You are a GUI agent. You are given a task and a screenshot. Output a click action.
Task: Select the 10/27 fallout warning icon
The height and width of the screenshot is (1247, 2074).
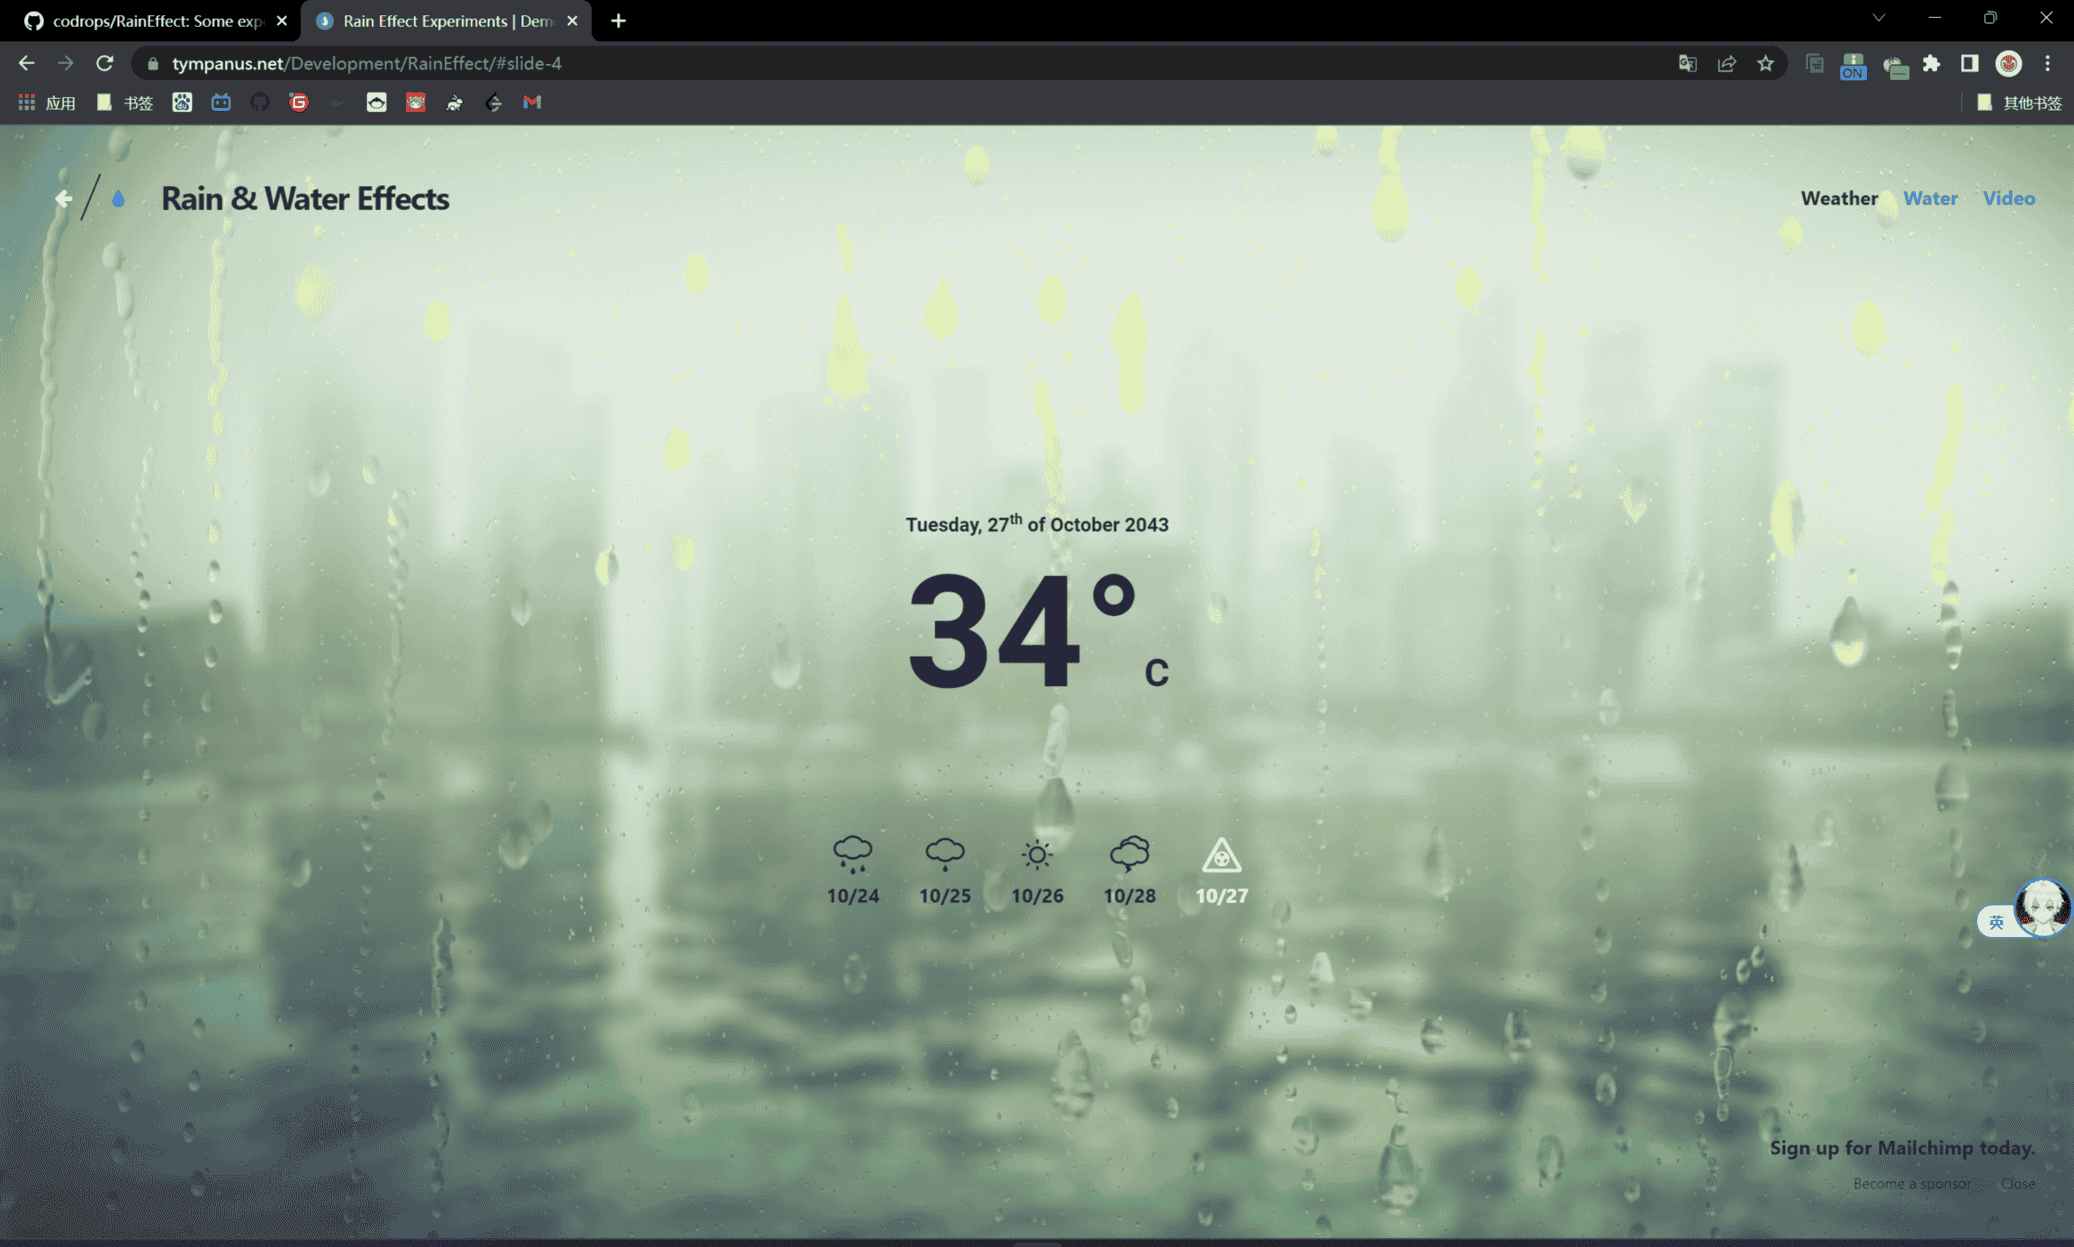click(x=1221, y=857)
